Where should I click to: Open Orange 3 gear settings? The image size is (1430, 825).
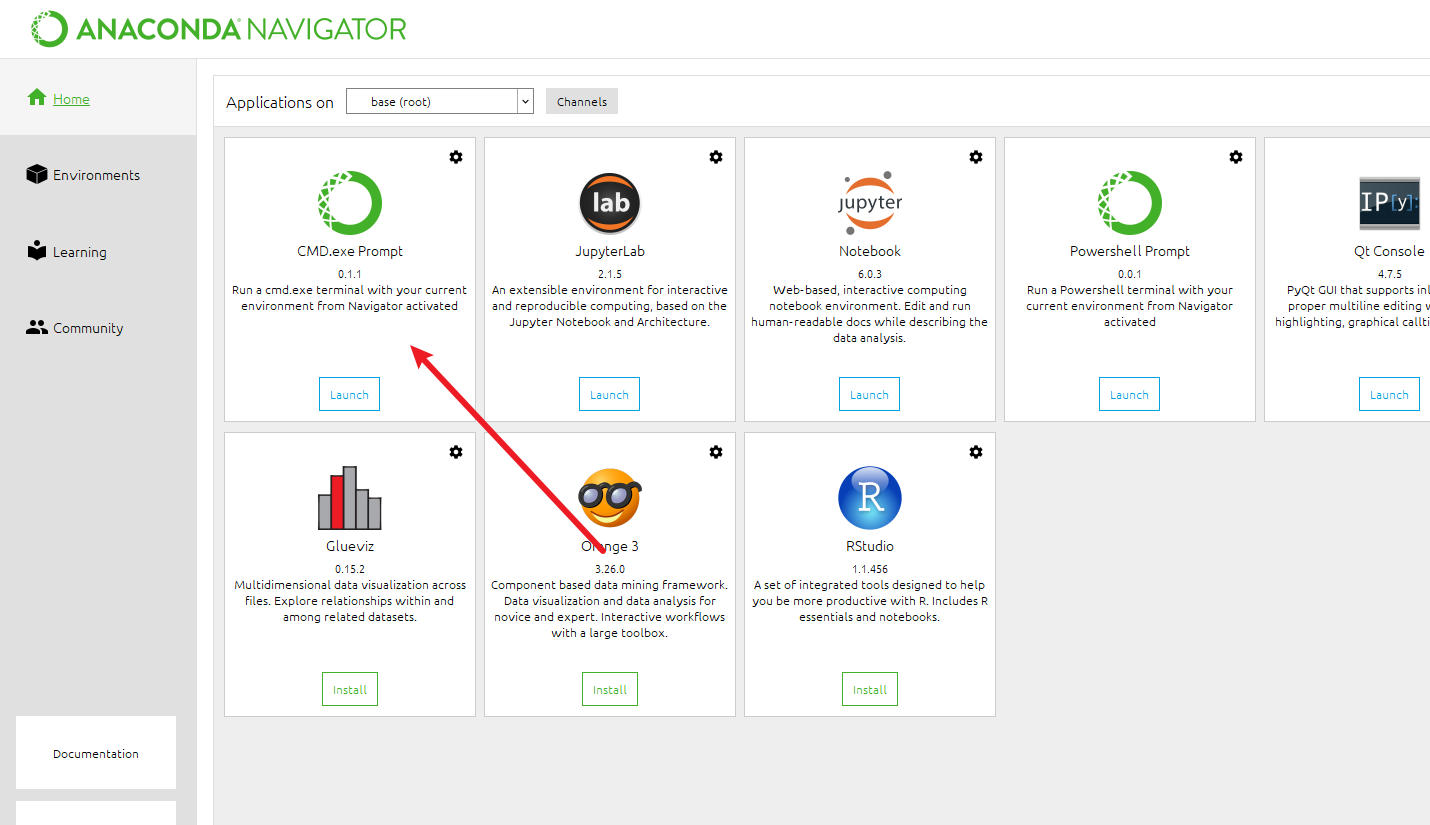[x=716, y=452]
